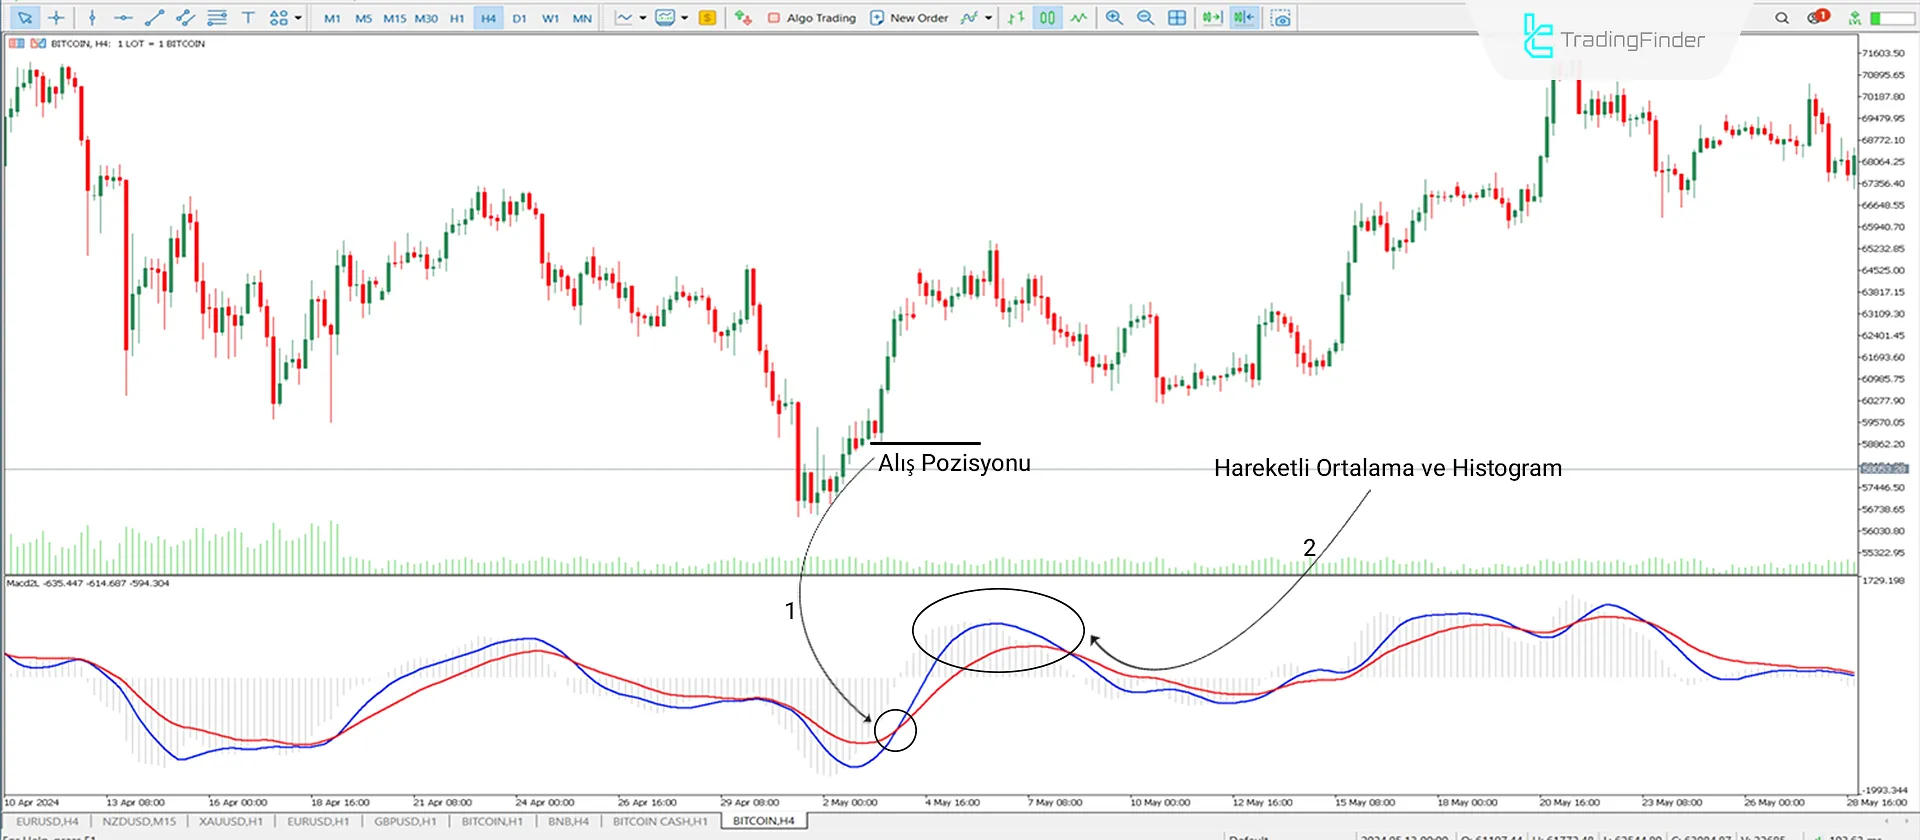This screenshot has height=840, width=1920.
Task: Click the New Order button
Action: tap(908, 18)
